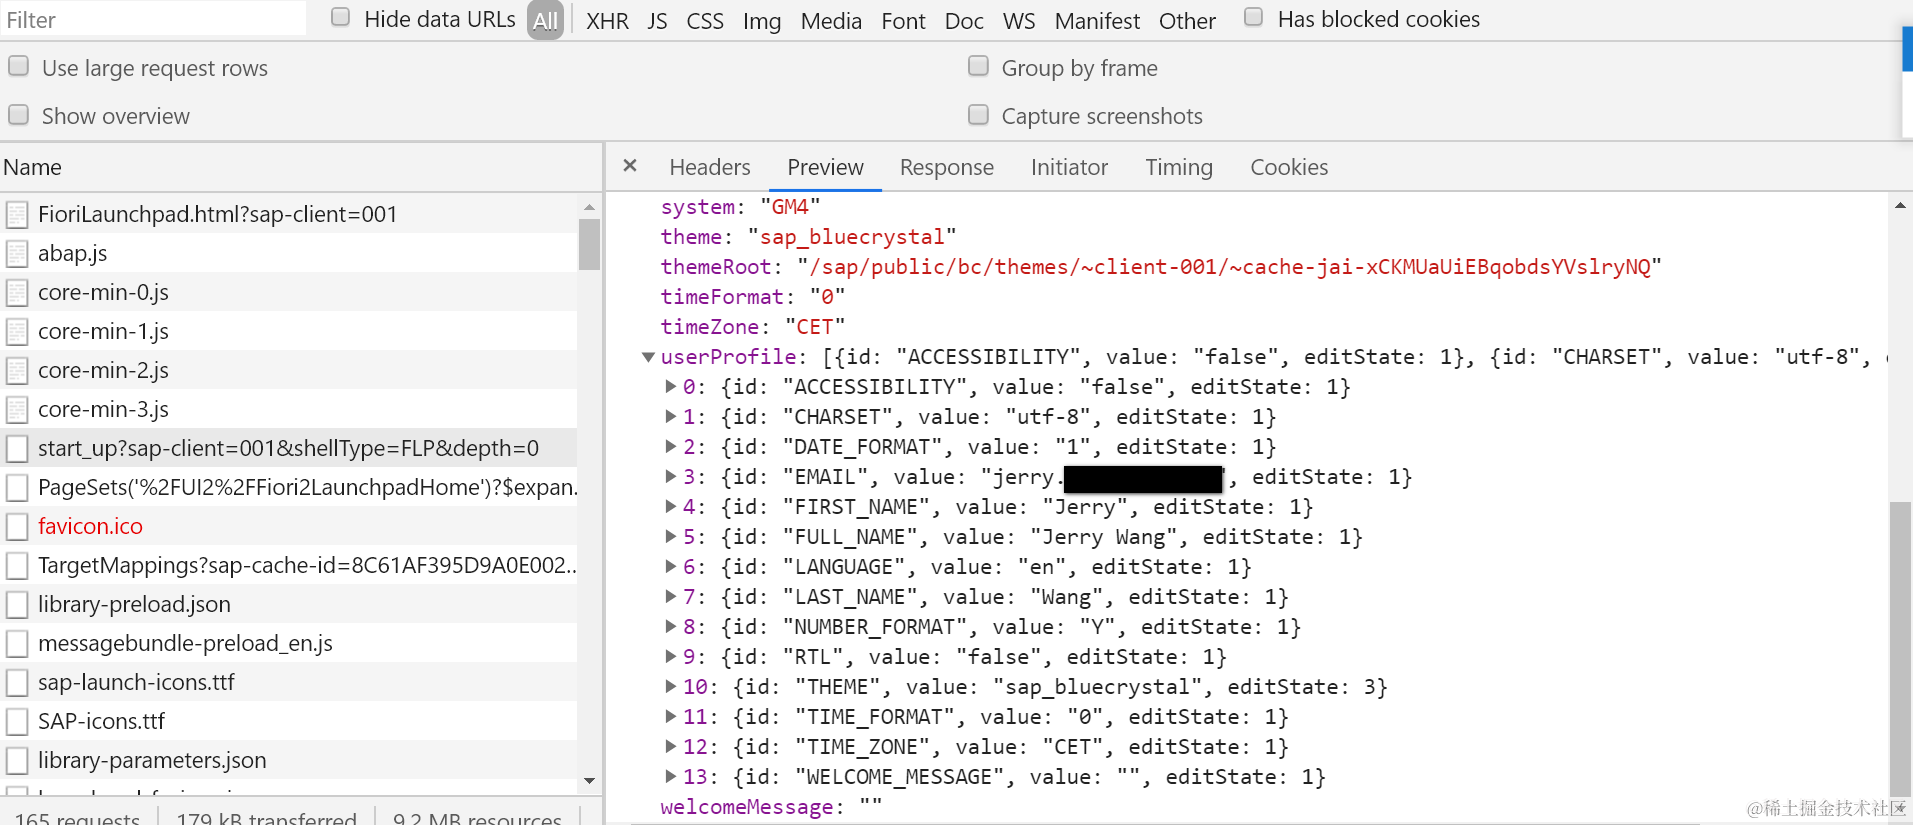
Task: Collapse the userProfile array
Action: click(x=648, y=357)
